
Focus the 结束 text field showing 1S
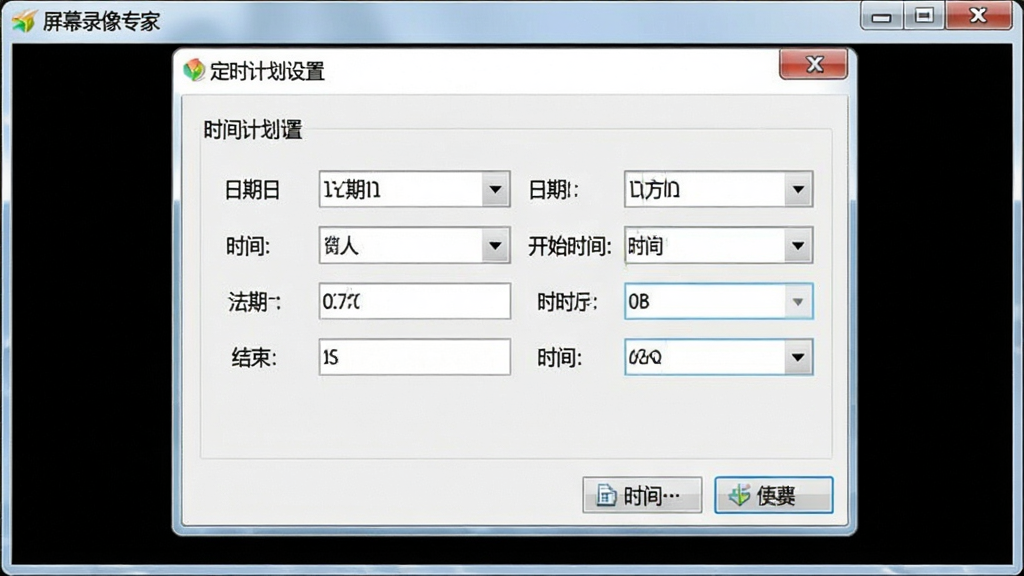(x=415, y=357)
